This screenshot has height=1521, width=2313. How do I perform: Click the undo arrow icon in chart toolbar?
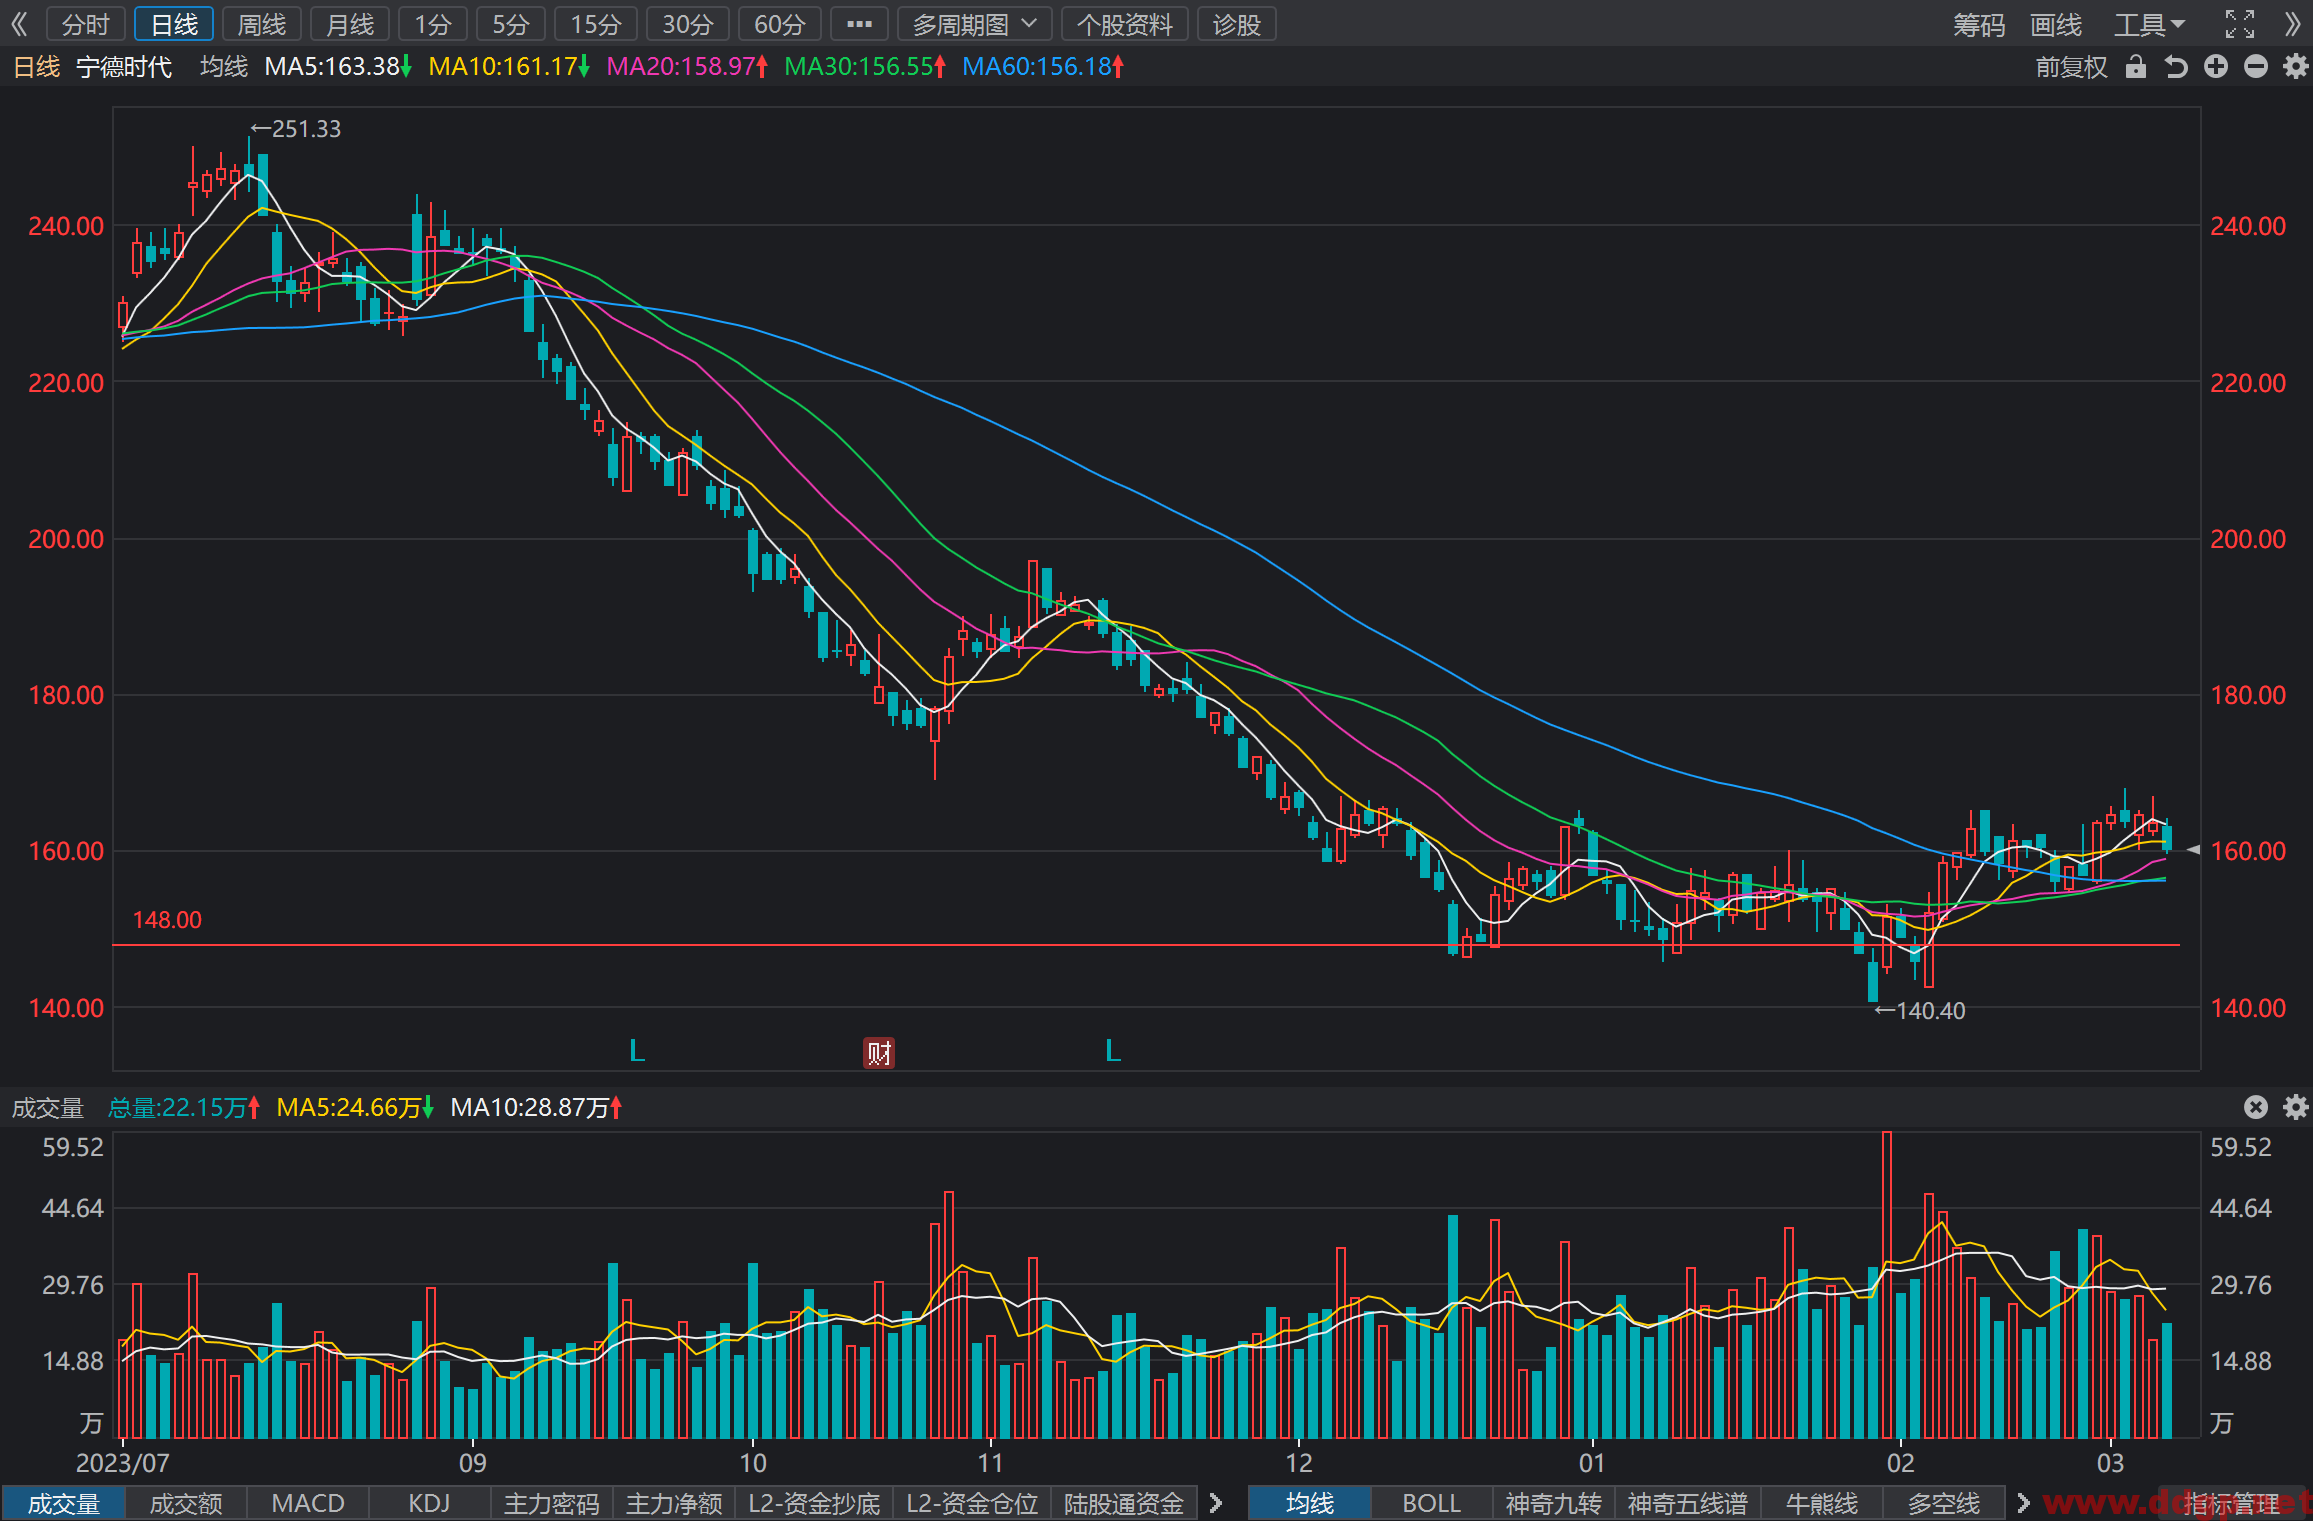click(x=2176, y=67)
